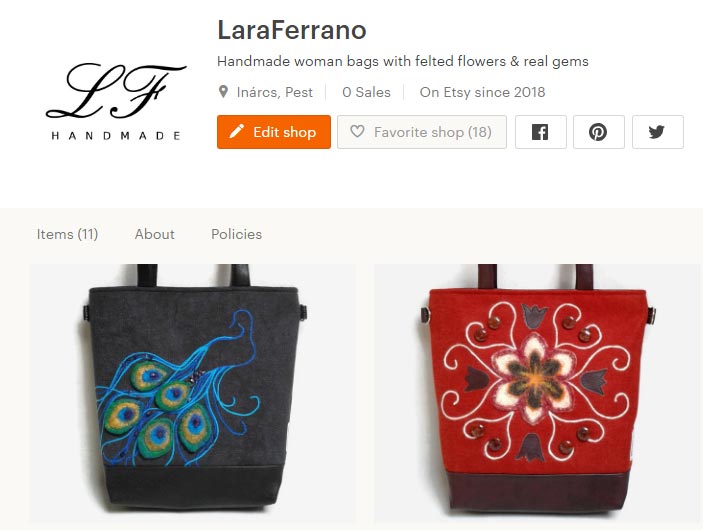Open the About tab
The width and height of the screenshot is (703, 530).
[x=155, y=234]
